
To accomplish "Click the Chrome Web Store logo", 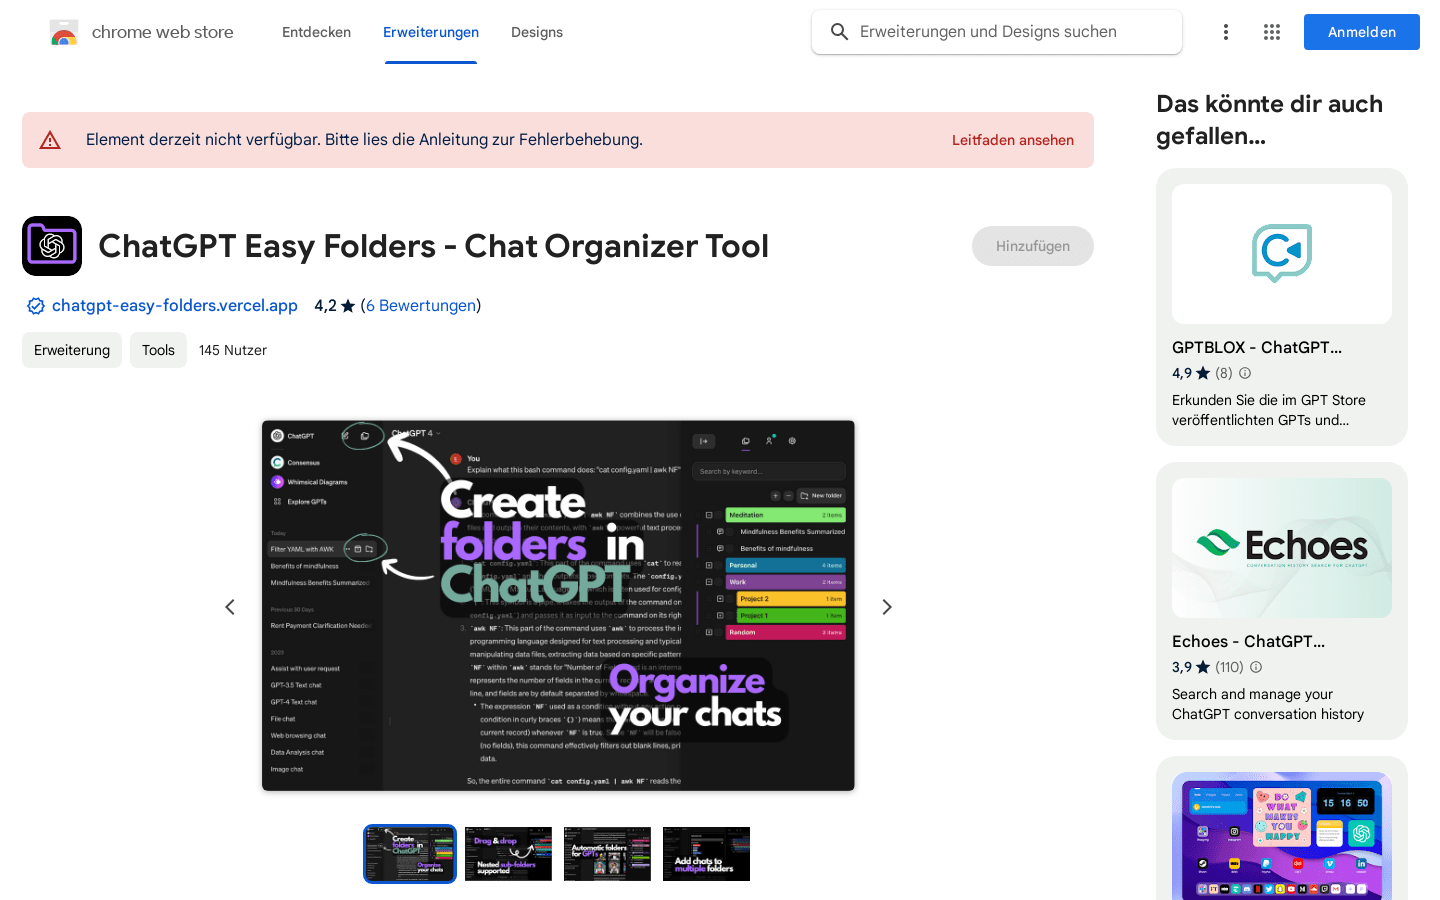I will point(64,32).
